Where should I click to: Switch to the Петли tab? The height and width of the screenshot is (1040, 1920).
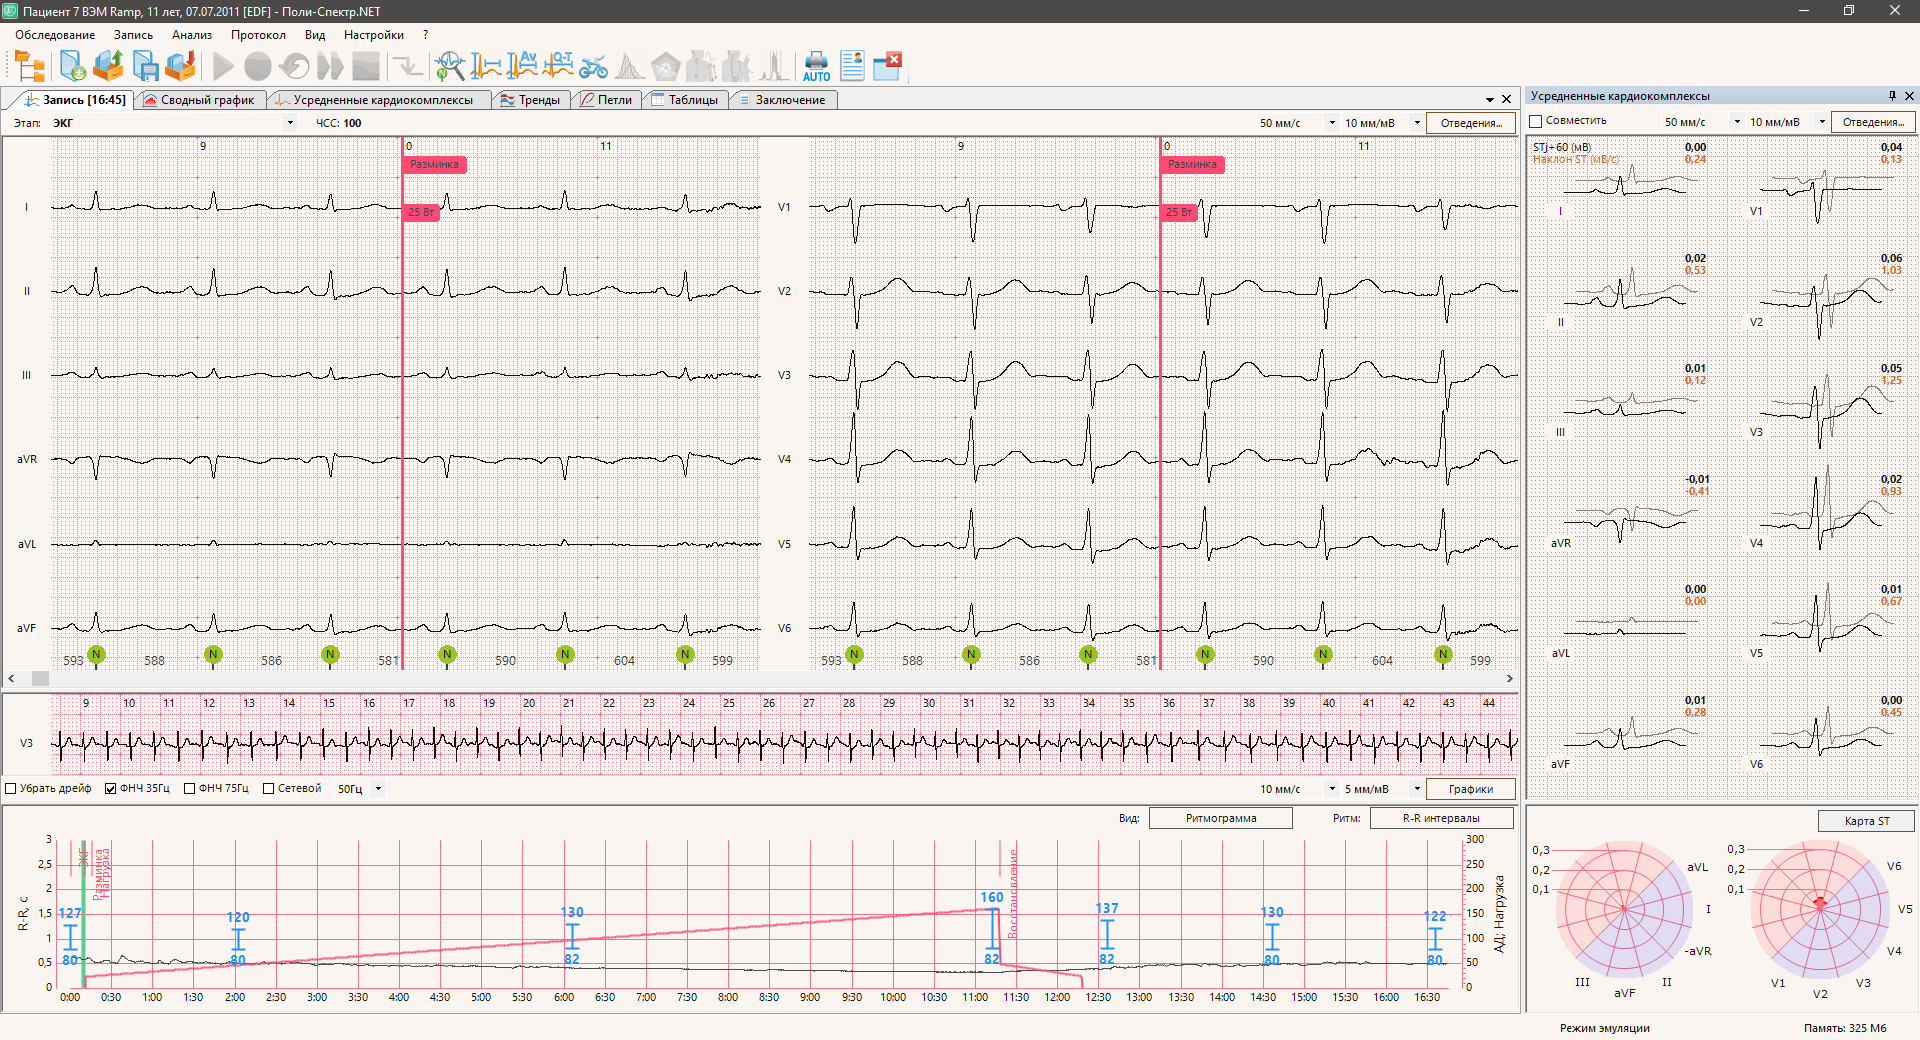(607, 100)
